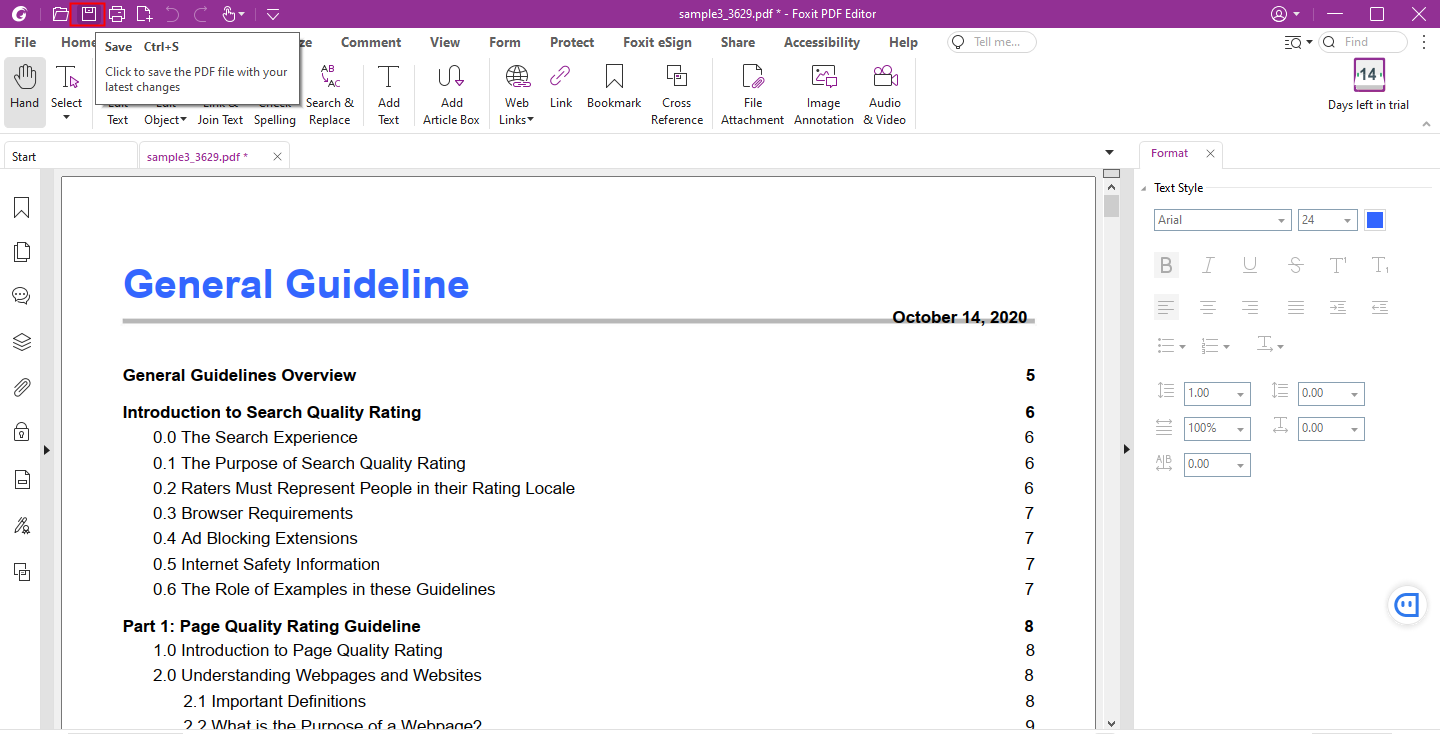Decrease indent in the Format panel
The image size is (1440, 734).
coord(1380,308)
